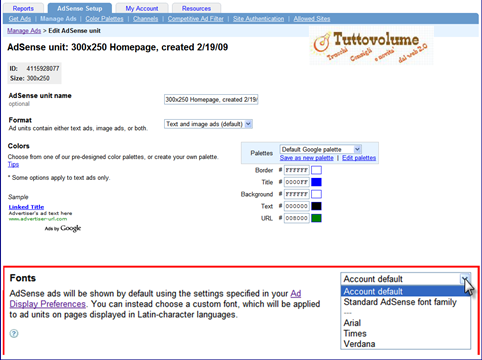Open Manage Ads submenu link

[x=58, y=19]
